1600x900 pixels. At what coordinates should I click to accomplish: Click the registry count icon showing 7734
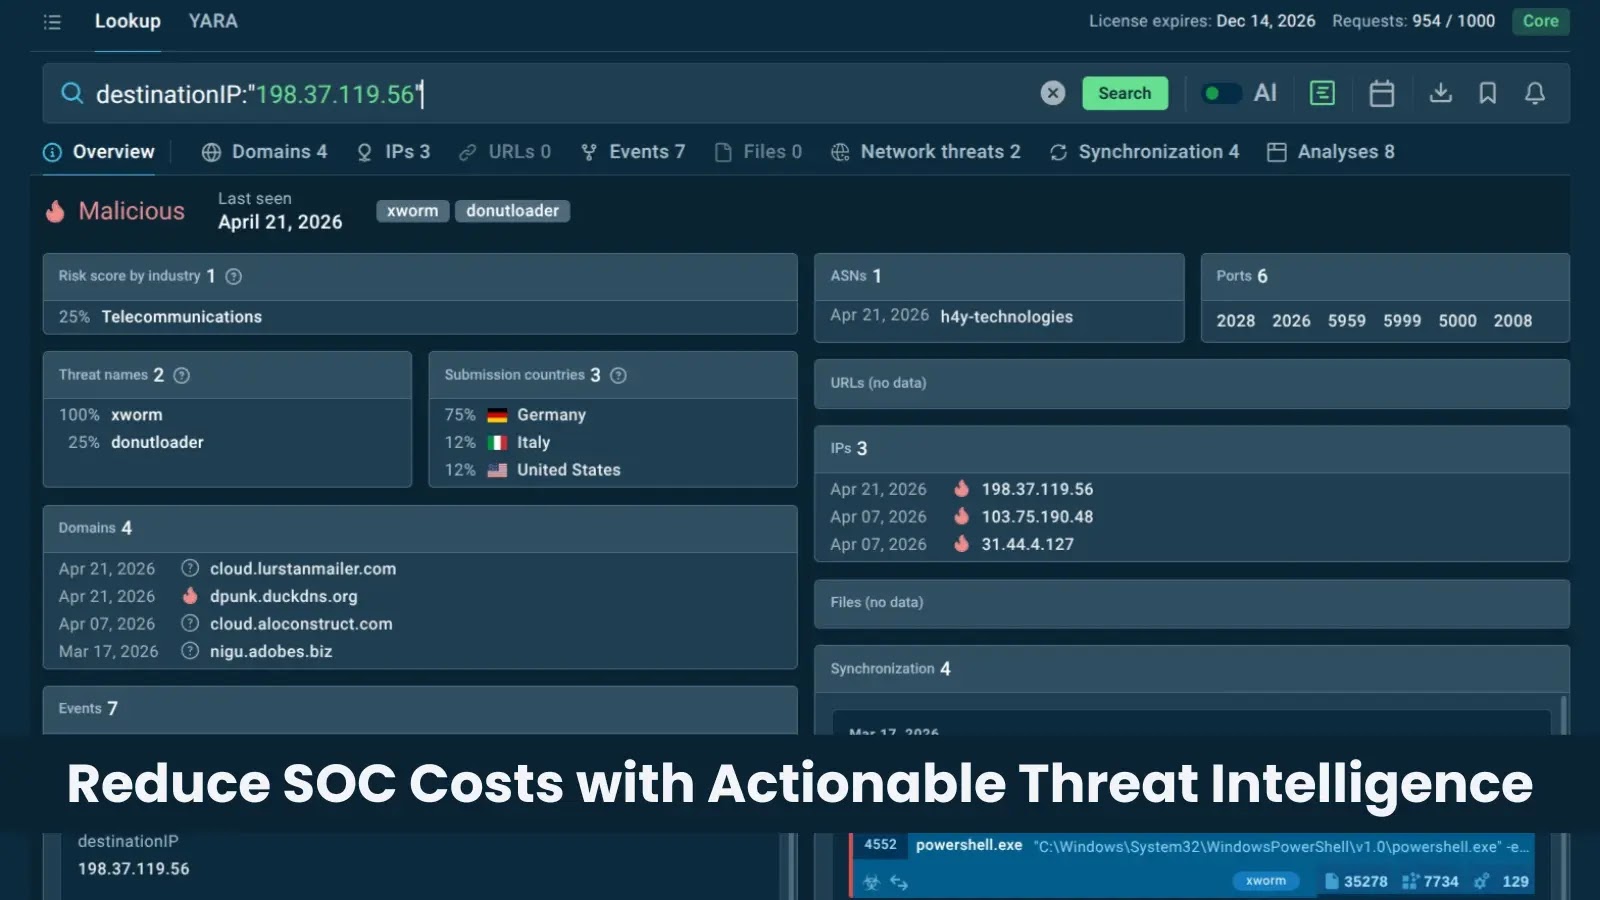pos(1410,881)
